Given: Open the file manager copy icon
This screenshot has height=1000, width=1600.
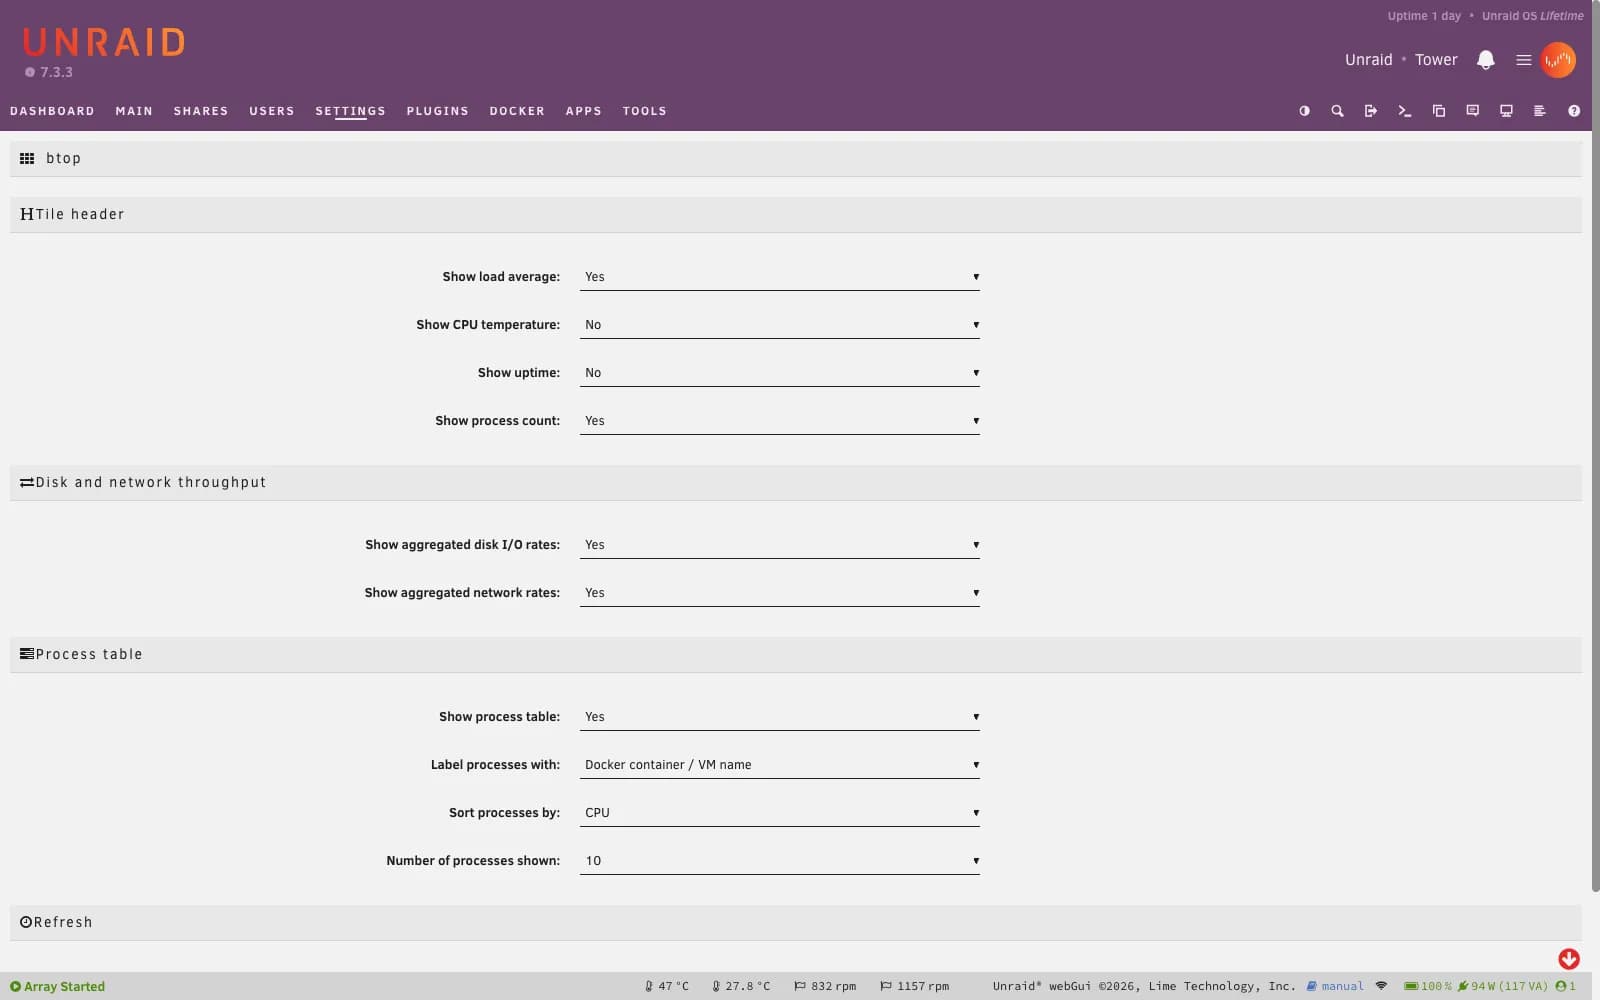Looking at the screenshot, I should click(1439, 111).
